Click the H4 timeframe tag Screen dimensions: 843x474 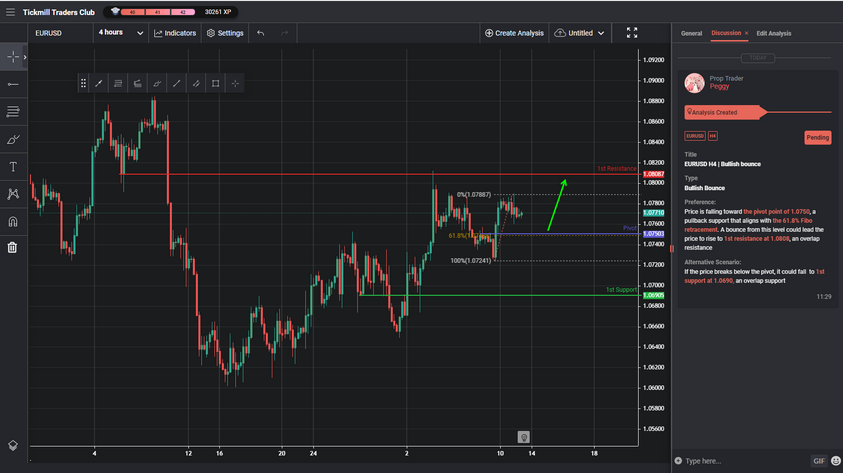pos(712,136)
